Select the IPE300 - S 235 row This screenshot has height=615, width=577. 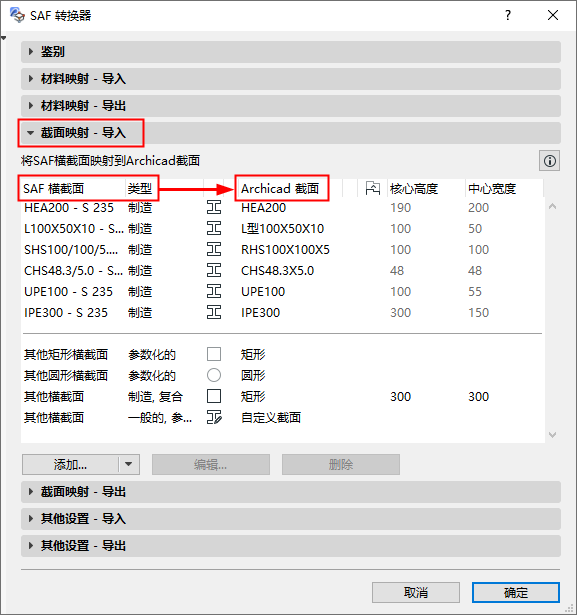tap(282, 313)
